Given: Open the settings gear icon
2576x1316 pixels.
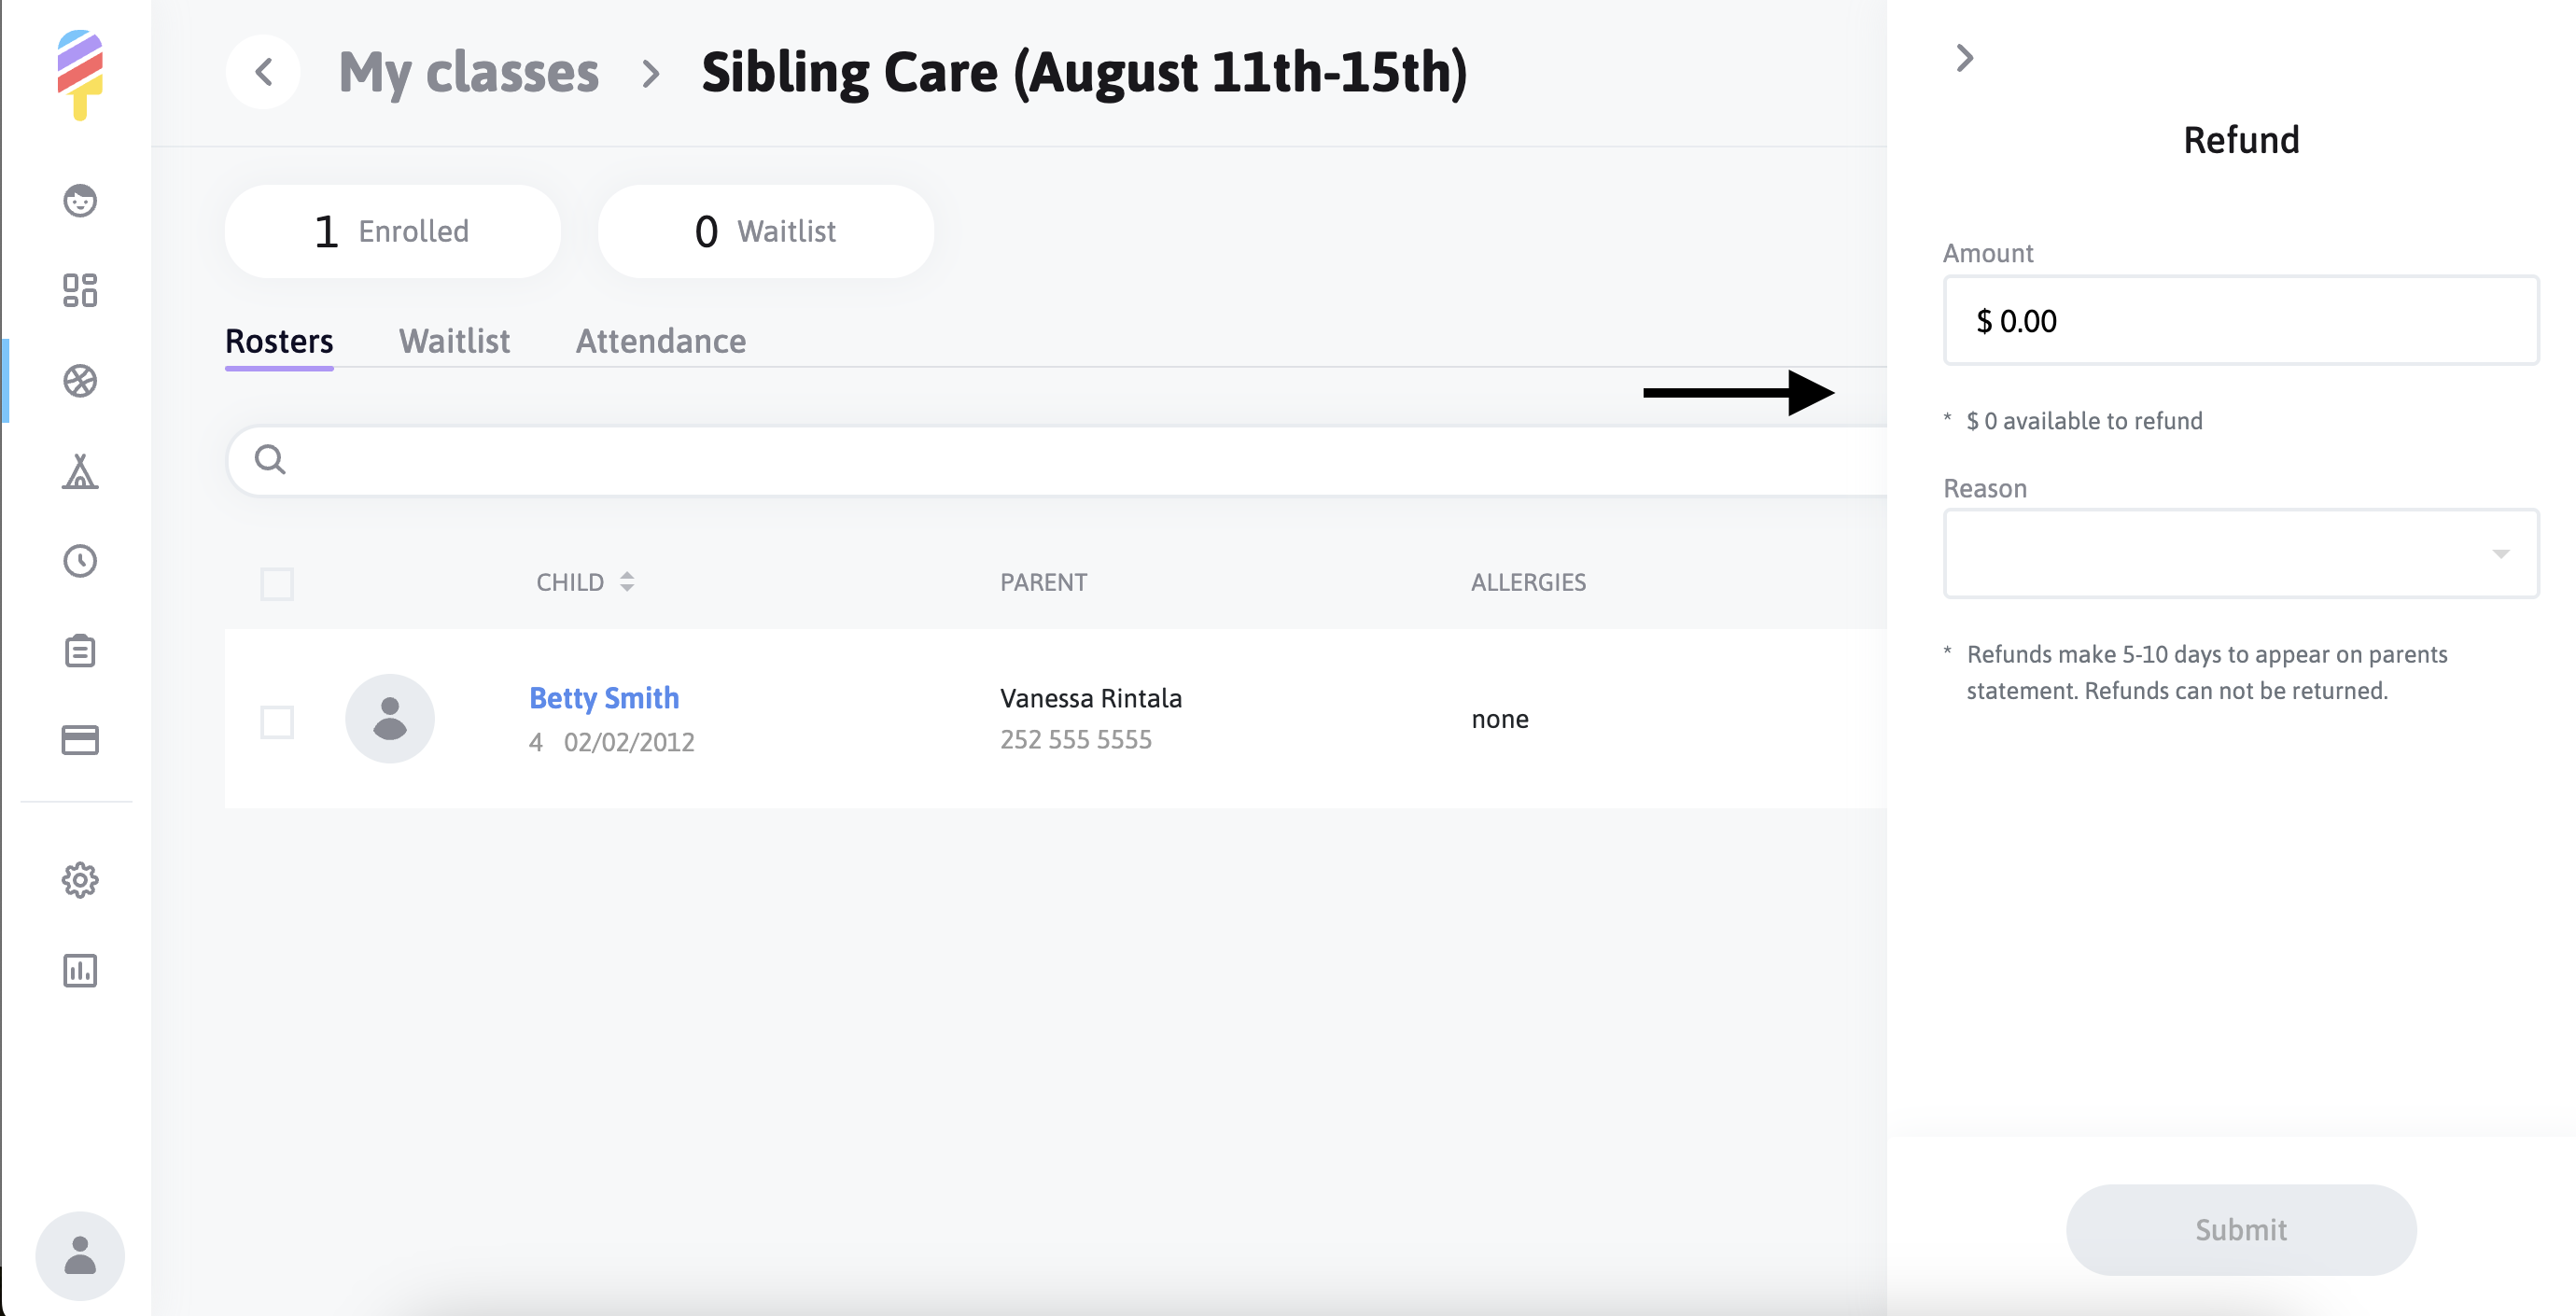Looking at the screenshot, I should coord(80,880).
